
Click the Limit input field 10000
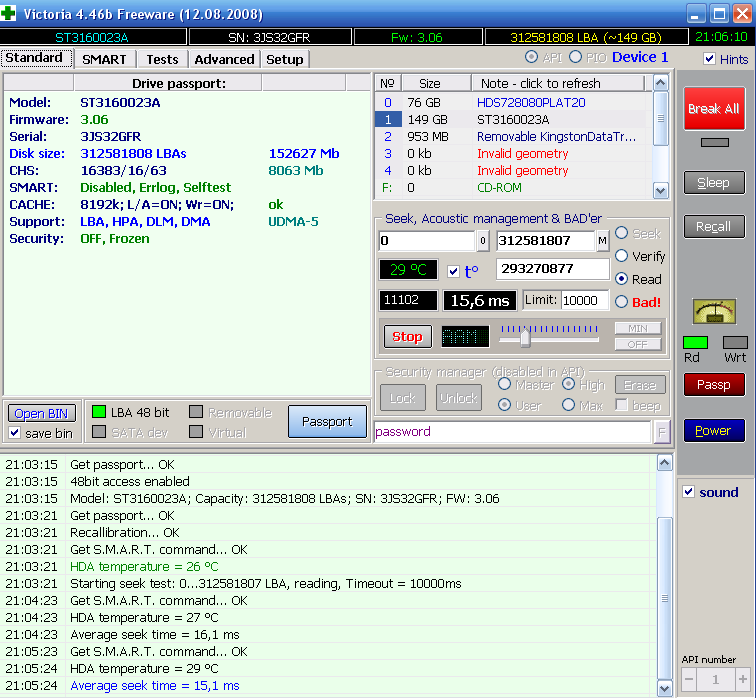coord(585,300)
